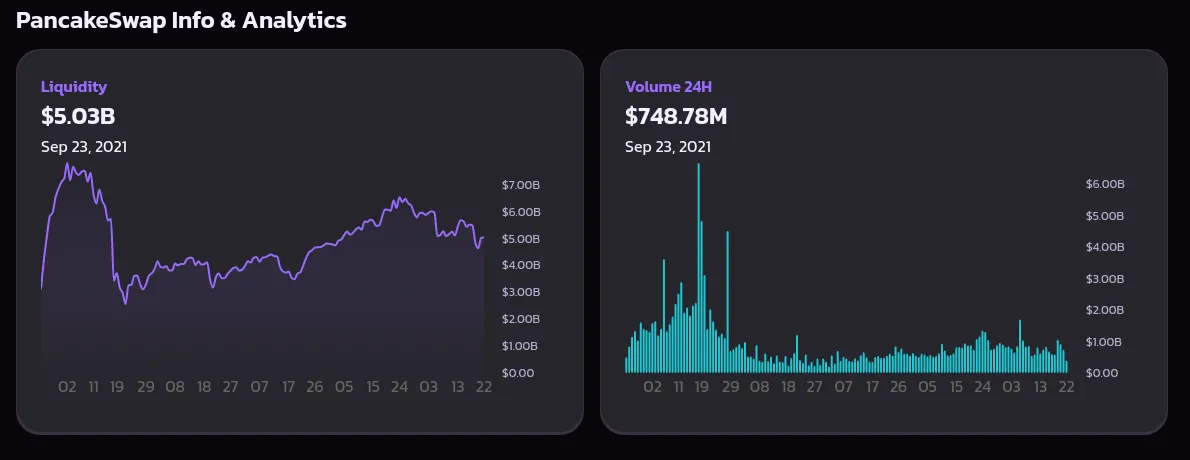Click the $7.00B axis label in Liquidity chart
This screenshot has width=1190, height=460.
click(521, 185)
